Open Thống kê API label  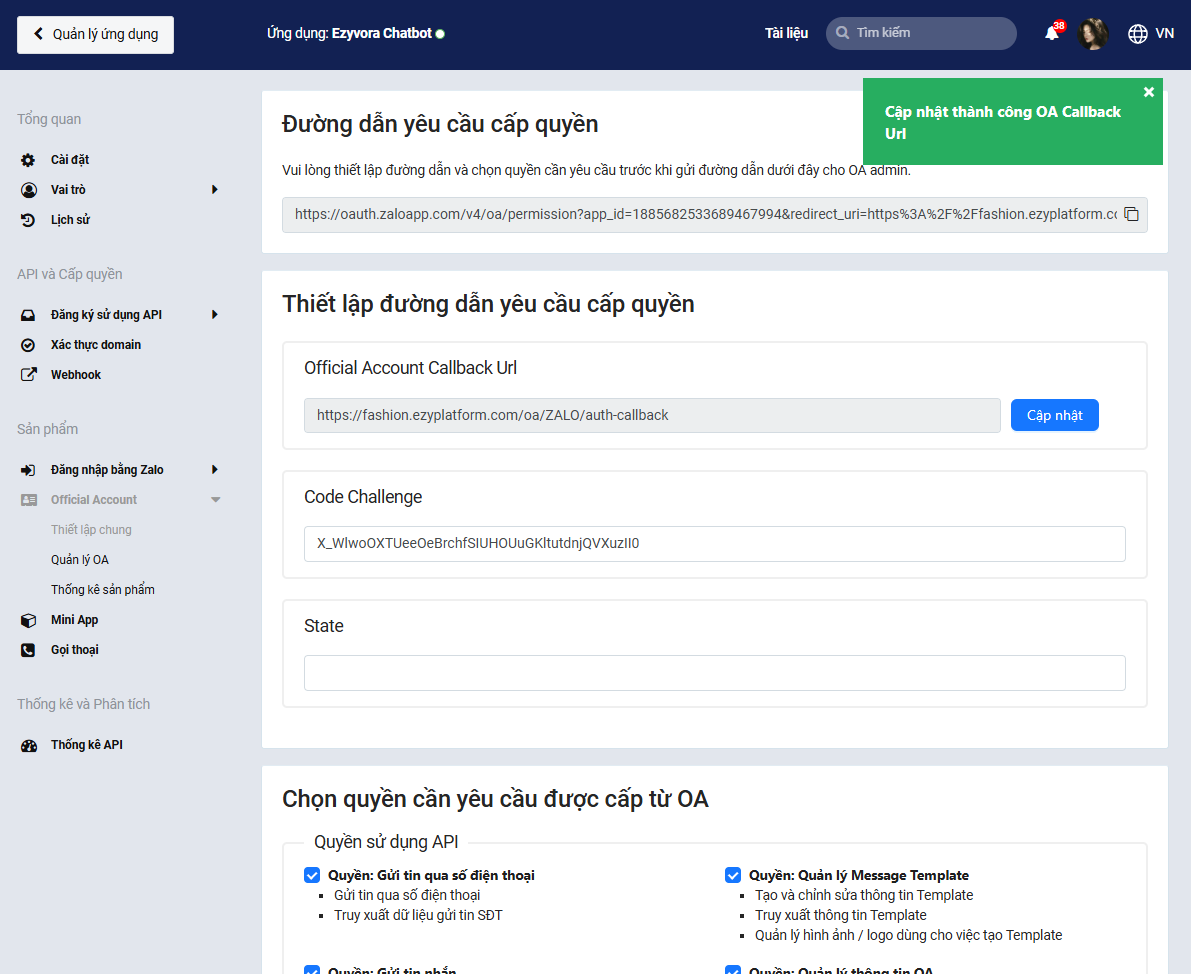[x=87, y=745]
